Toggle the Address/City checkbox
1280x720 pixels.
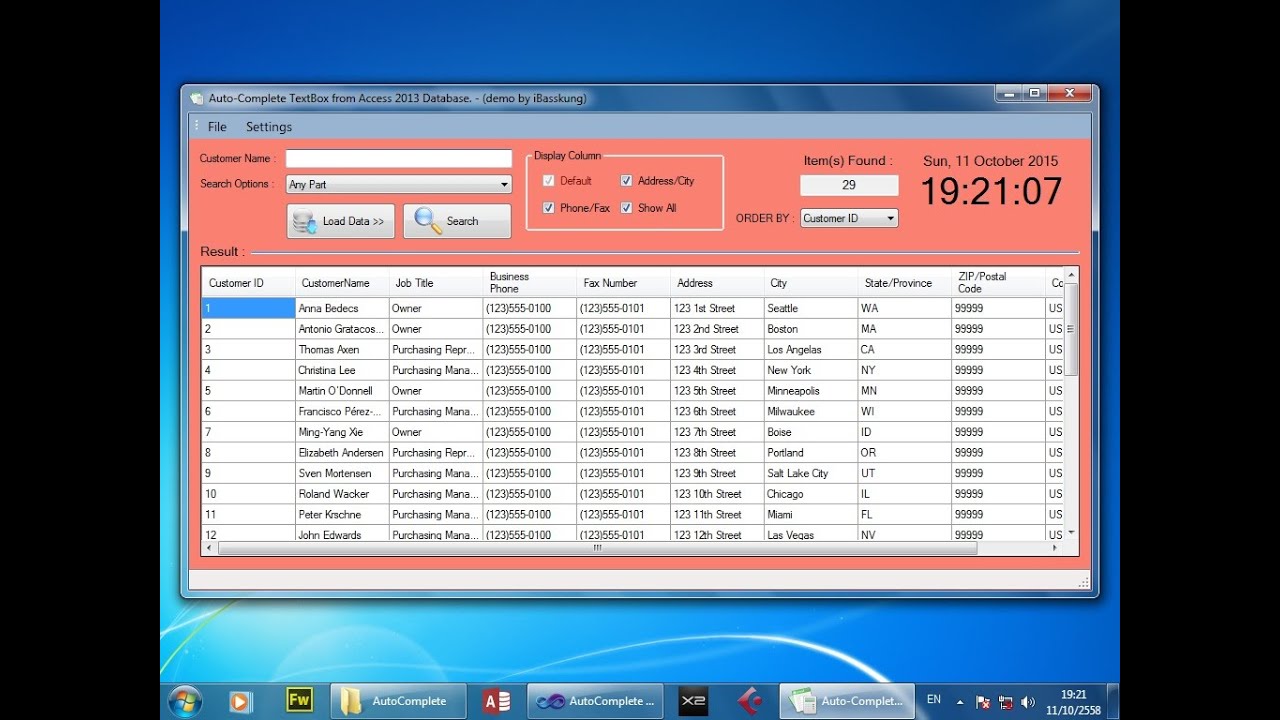pyautogui.click(x=626, y=181)
